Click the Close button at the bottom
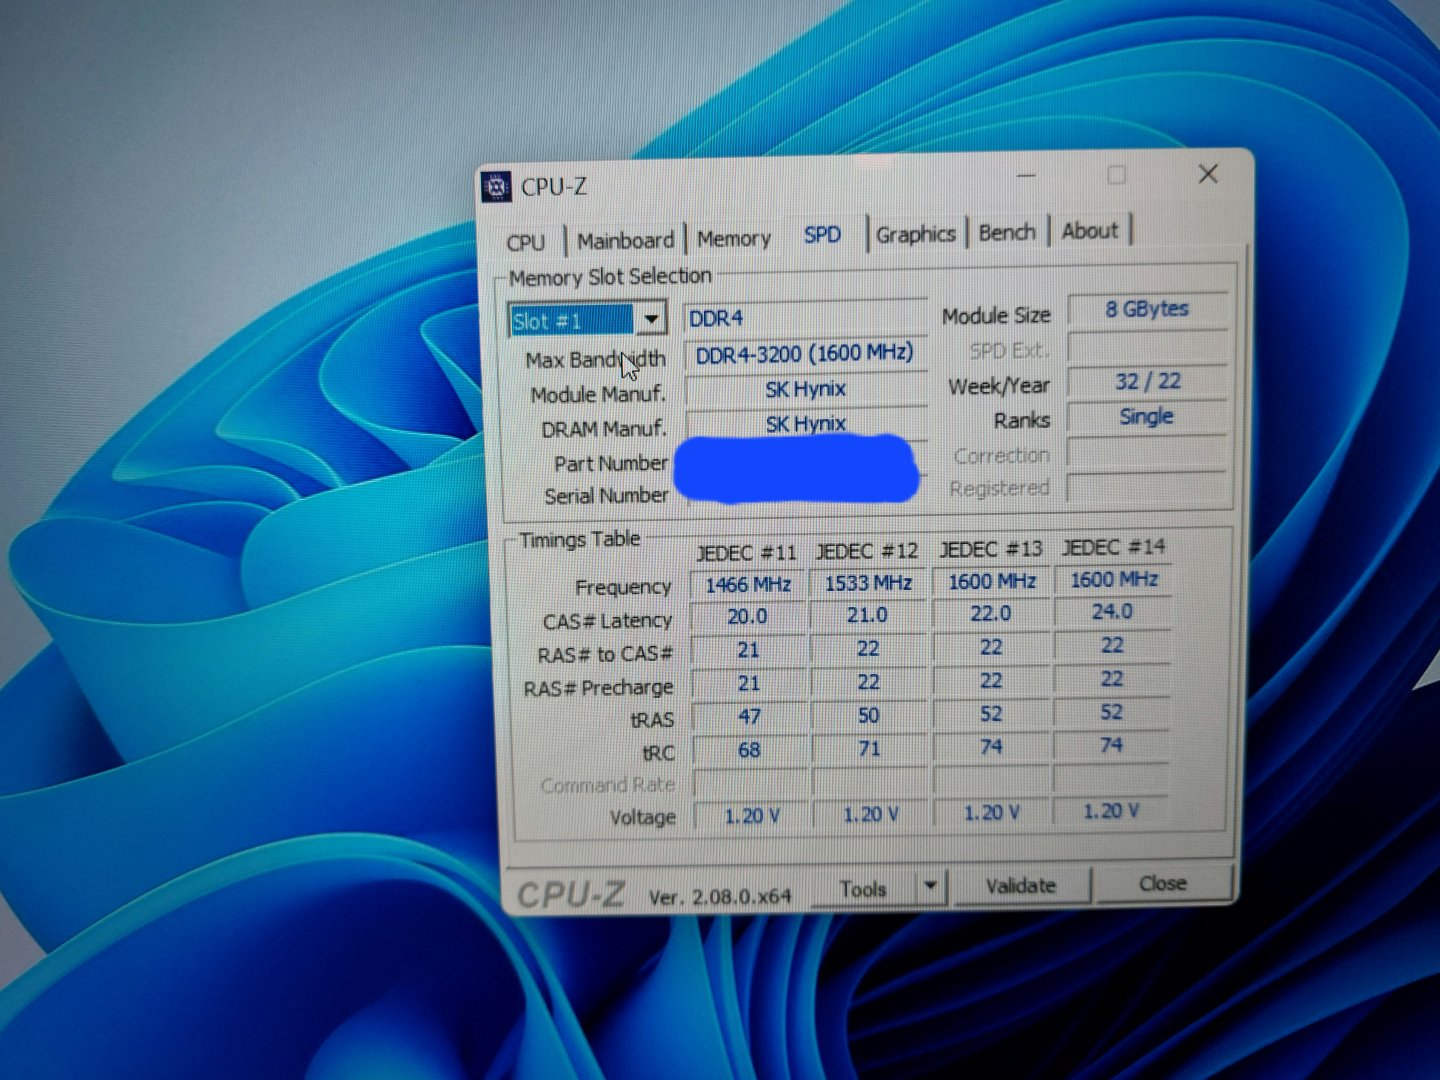The width and height of the screenshot is (1440, 1080). tap(1162, 883)
